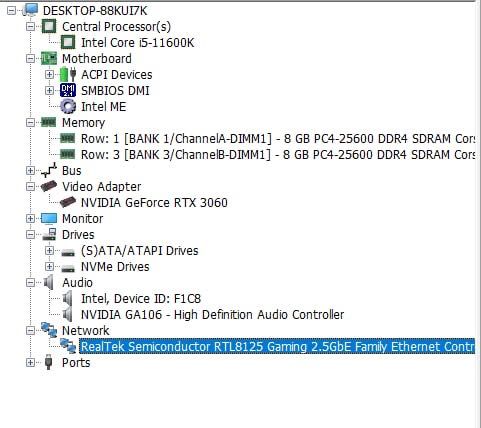Click the Memory module icon
The image size is (481, 428).
click(x=49, y=122)
